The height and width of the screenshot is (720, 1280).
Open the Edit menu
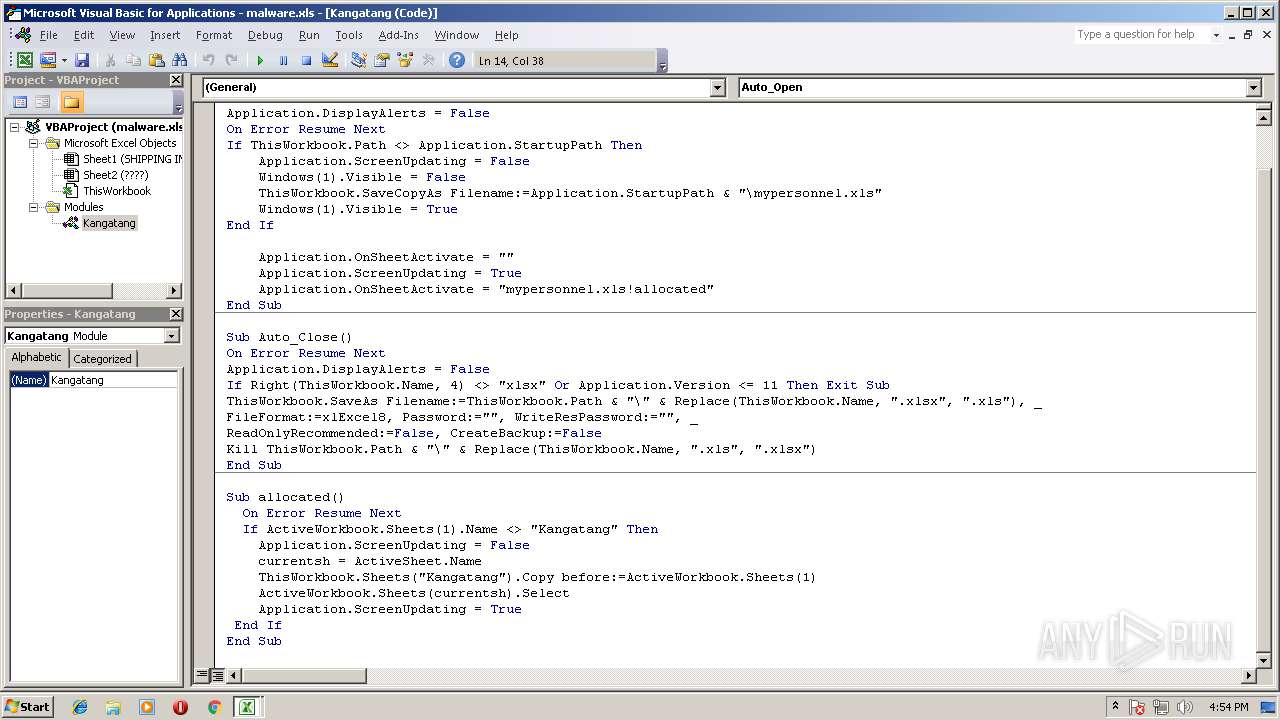click(84, 35)
